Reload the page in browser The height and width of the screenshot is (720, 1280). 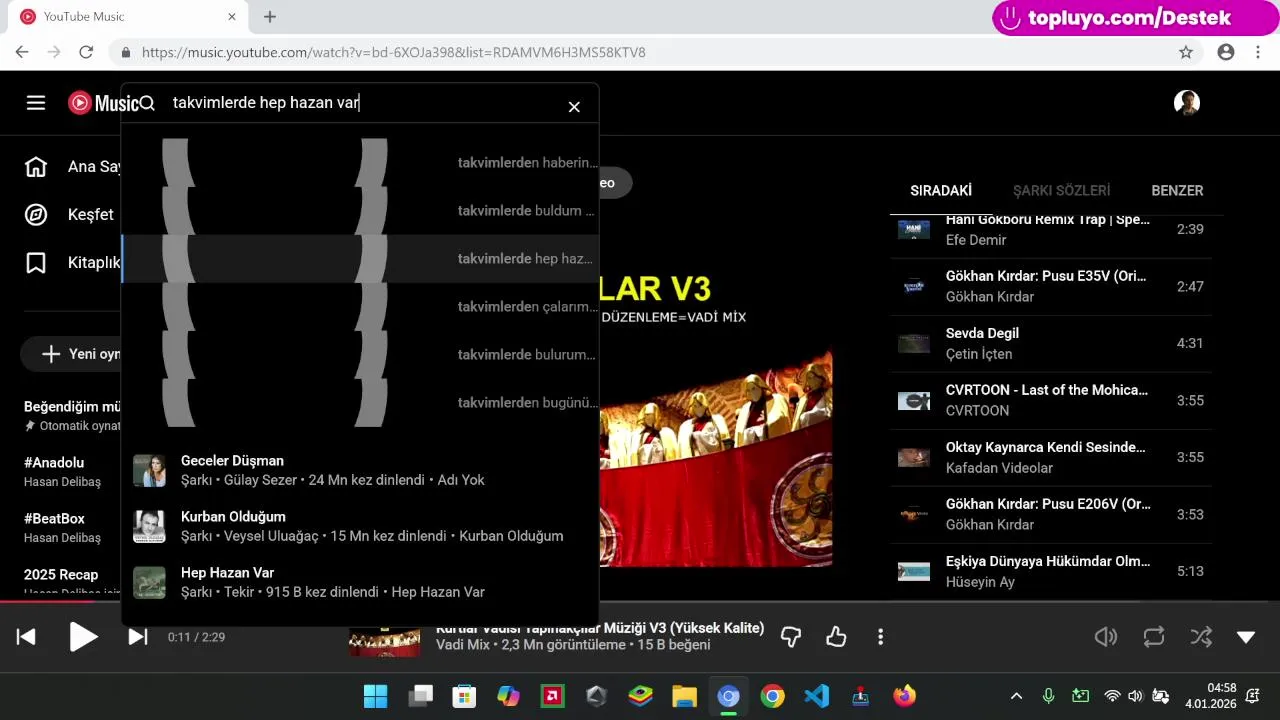point(86,52)
